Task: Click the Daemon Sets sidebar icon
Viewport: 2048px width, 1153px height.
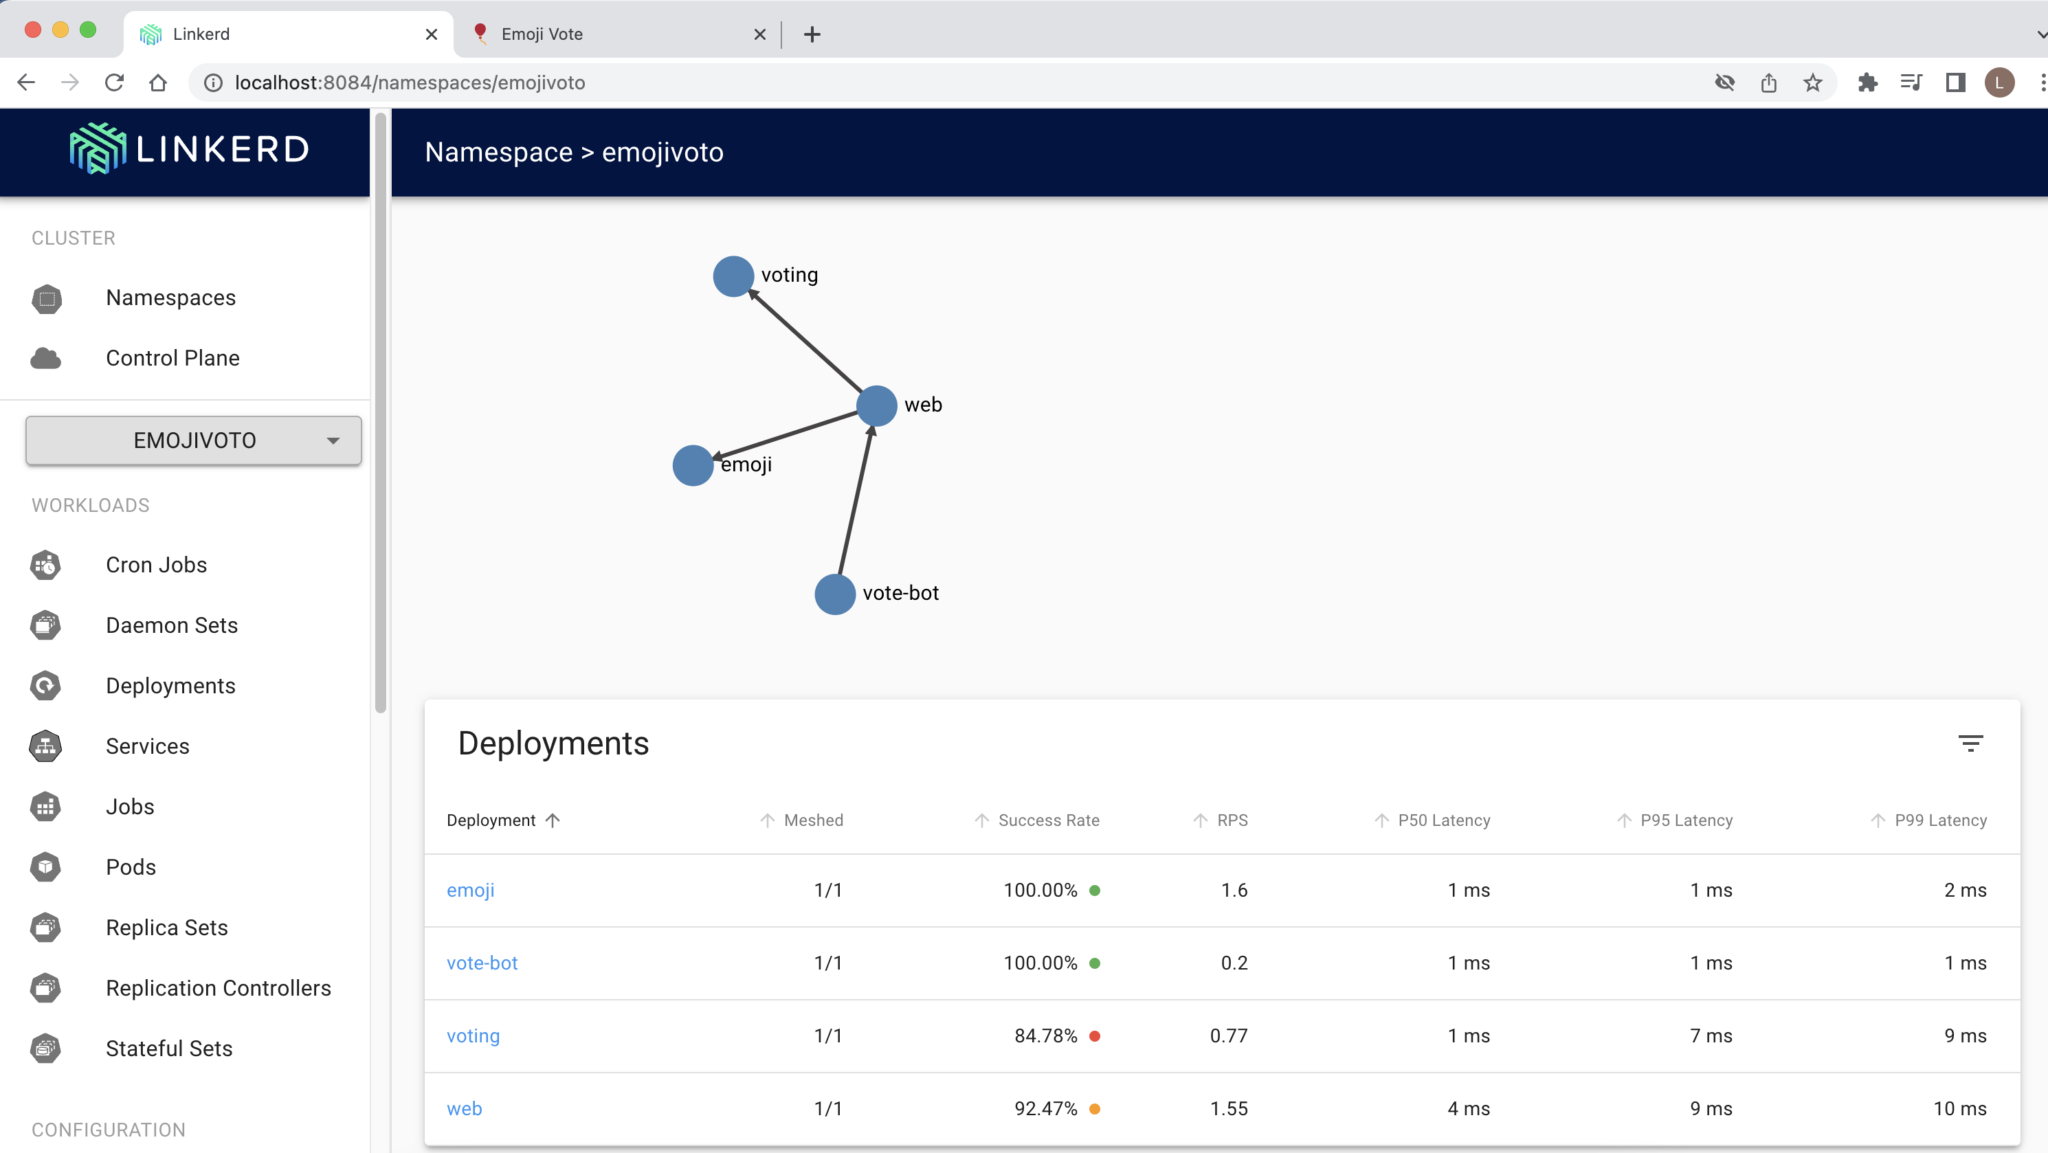Action: click(x=45, y=626)
